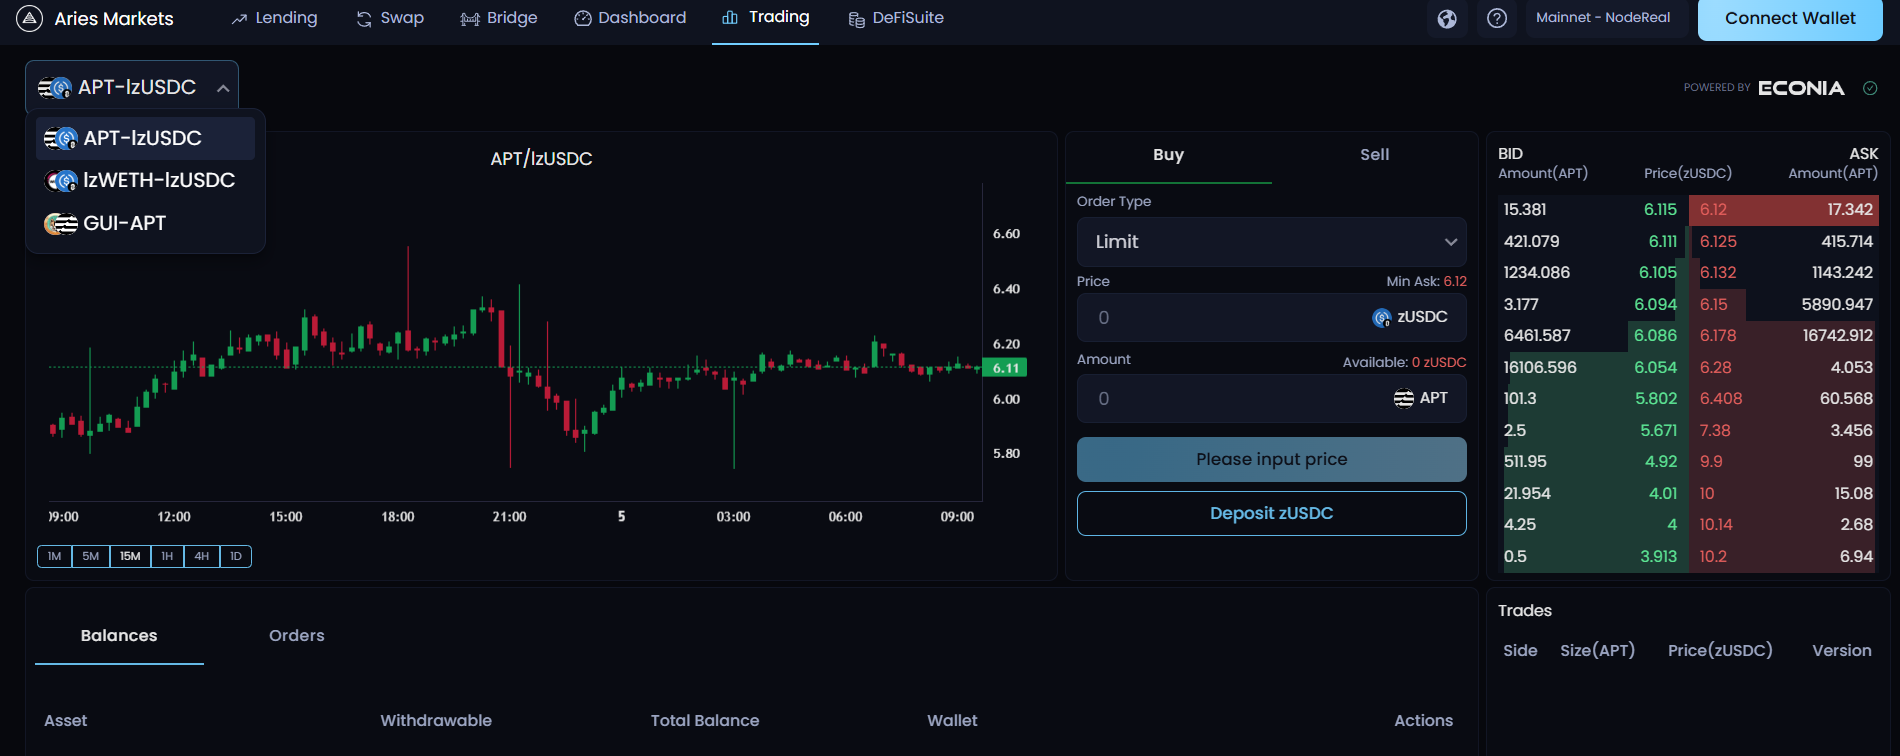The width and height of the screenshot is (1900, 756).
Task: Go to Bridge in the top navigation
Action: click(499, 18)
